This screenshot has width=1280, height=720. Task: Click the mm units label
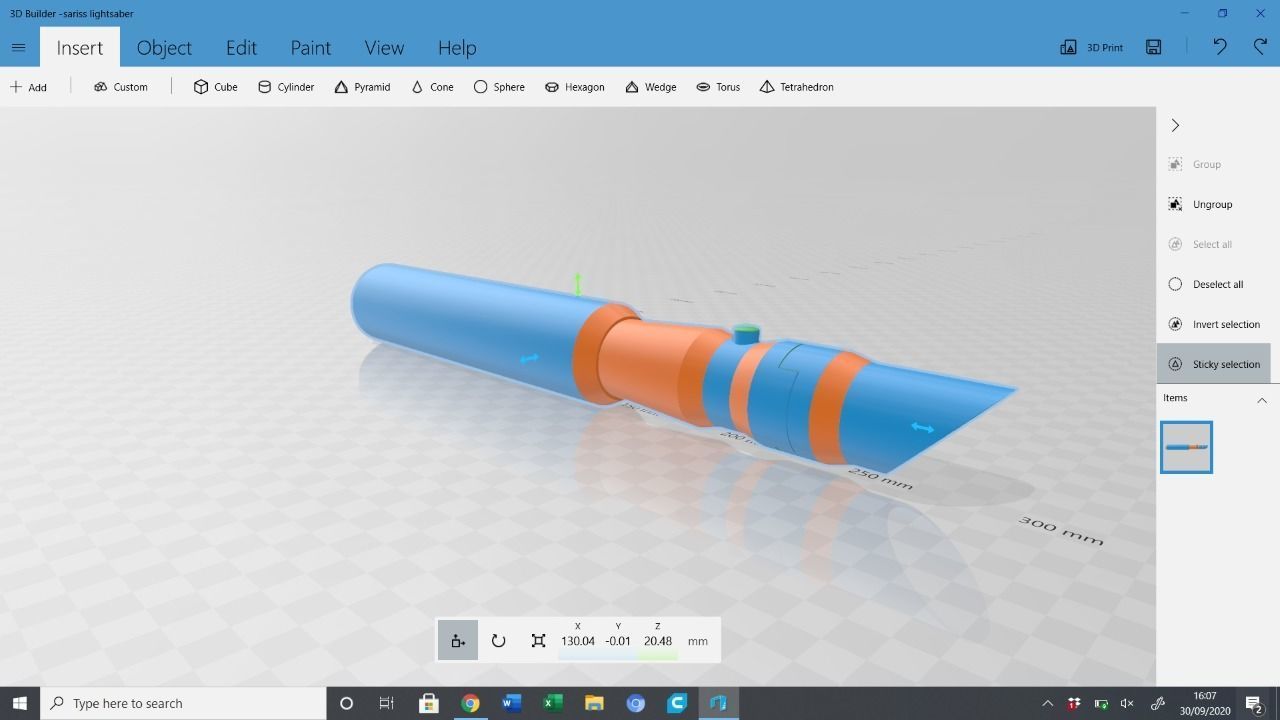(x=698, y=641)
